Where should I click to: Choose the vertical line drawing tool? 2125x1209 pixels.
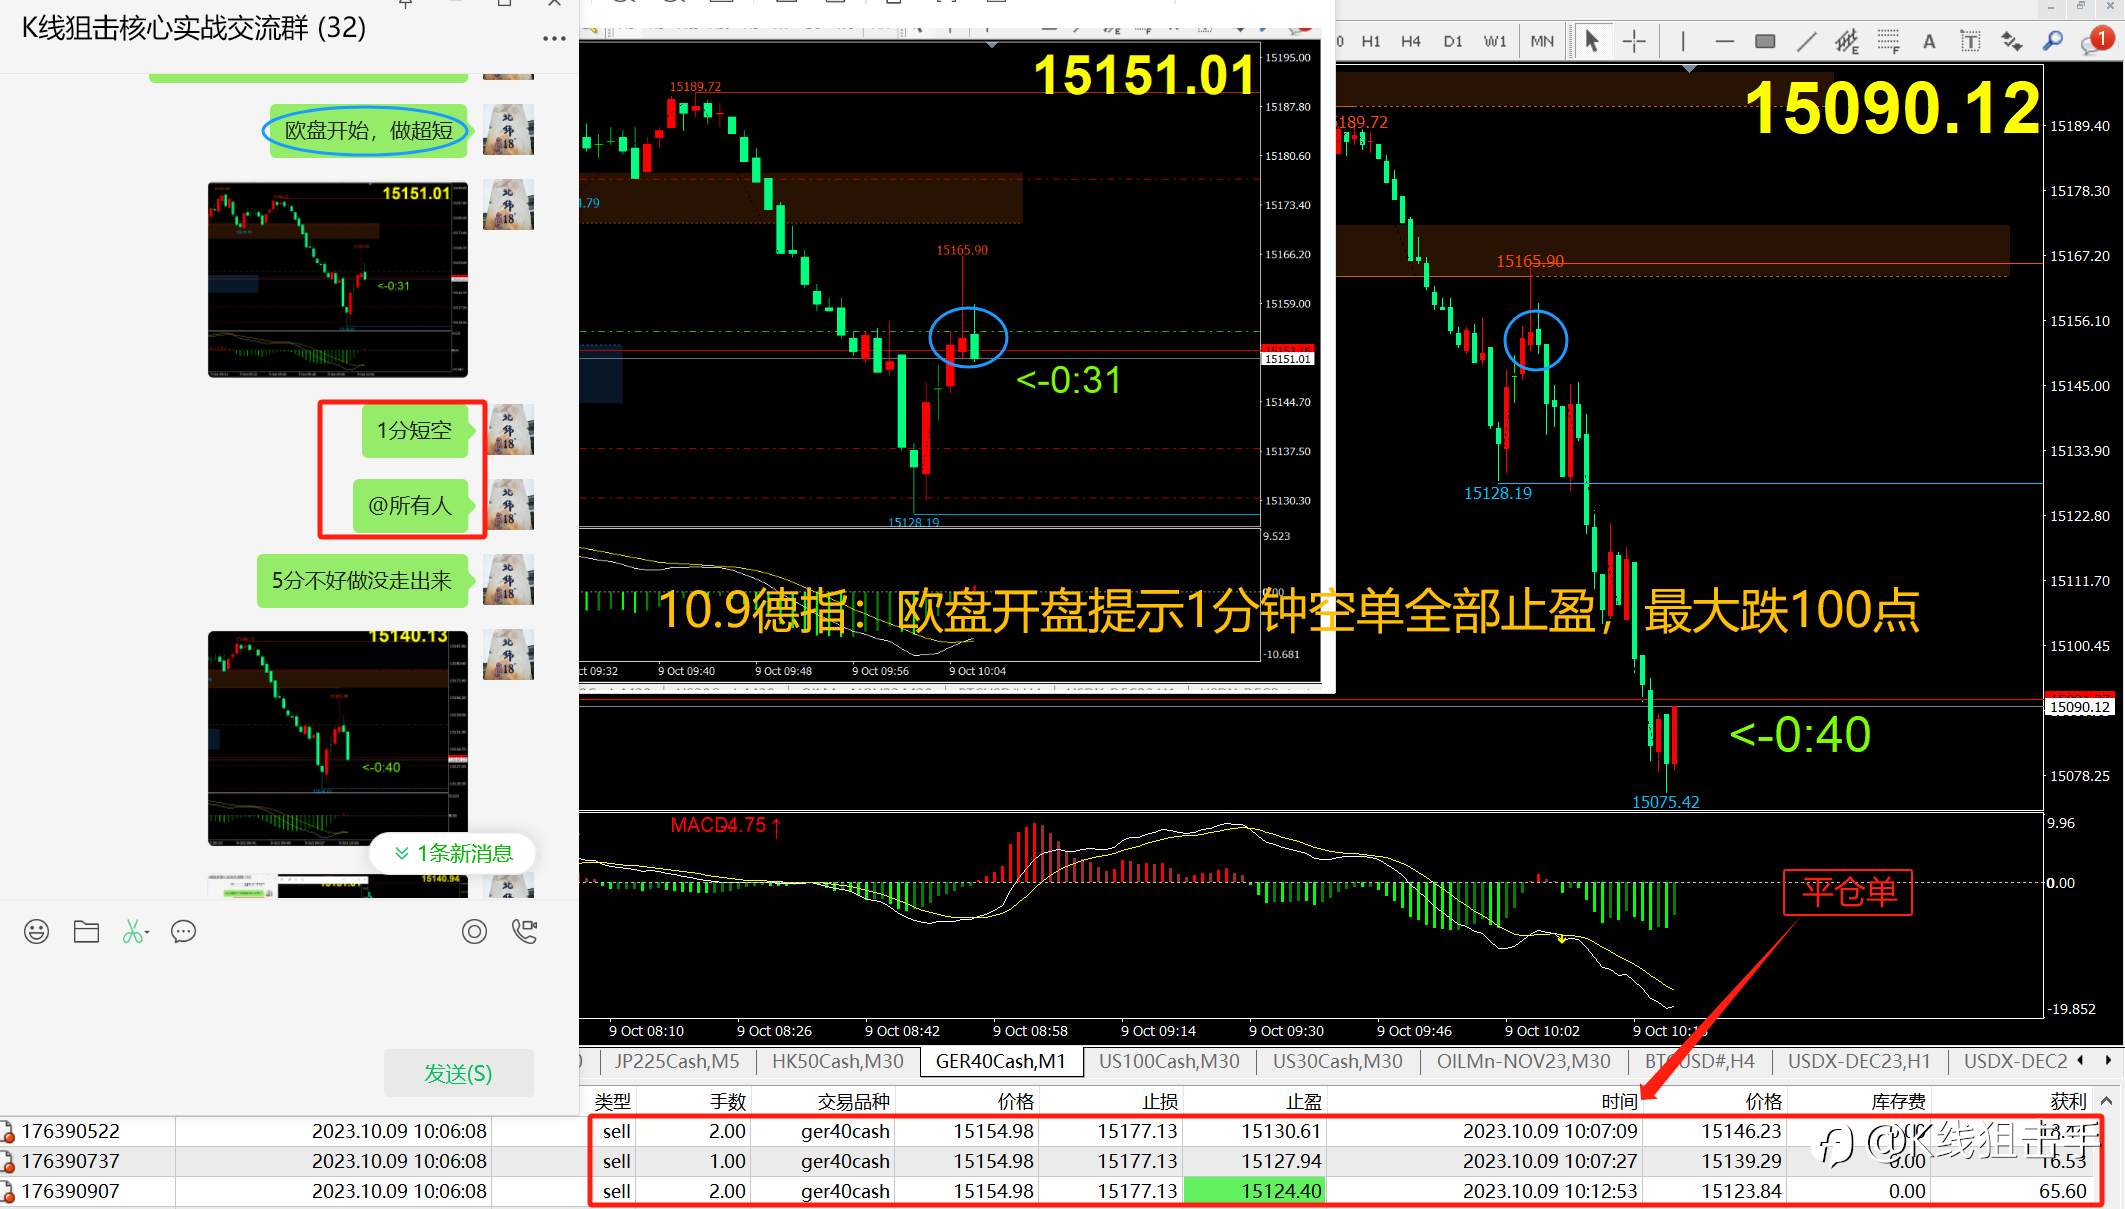coord(1683,41)
